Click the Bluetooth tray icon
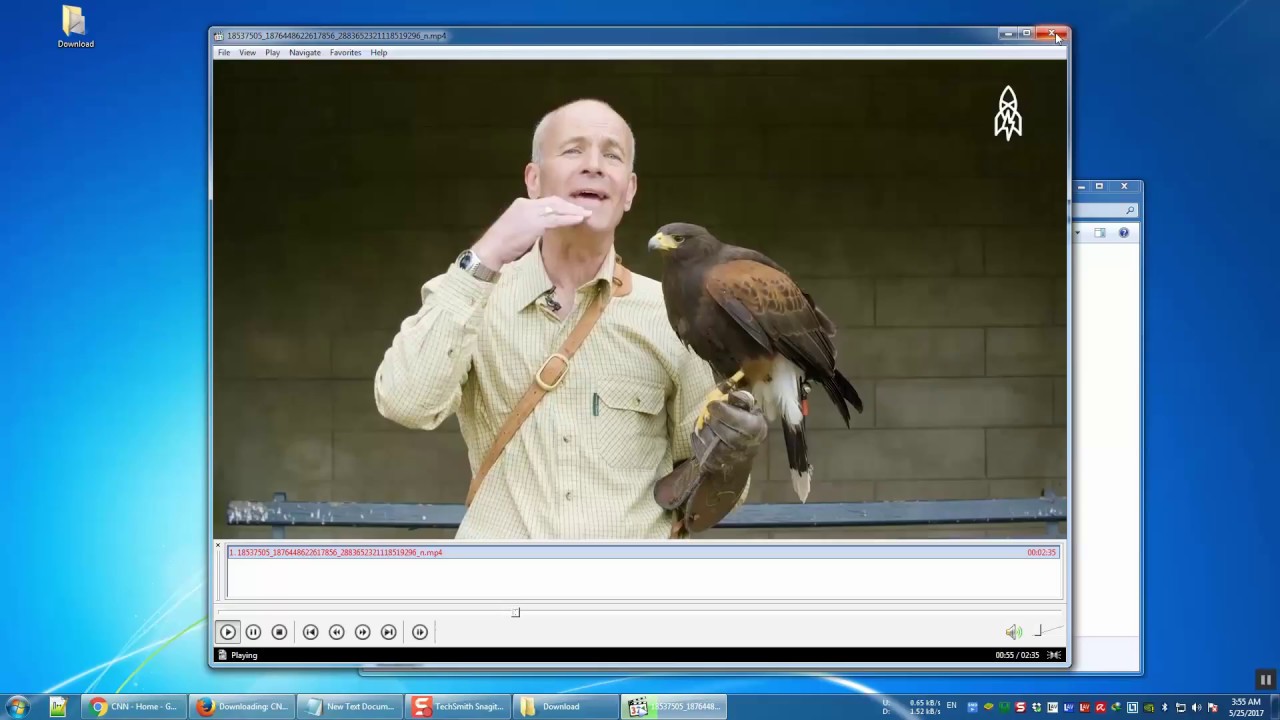The height and width of the screenshot is (720, 1280). [1164, 707]
